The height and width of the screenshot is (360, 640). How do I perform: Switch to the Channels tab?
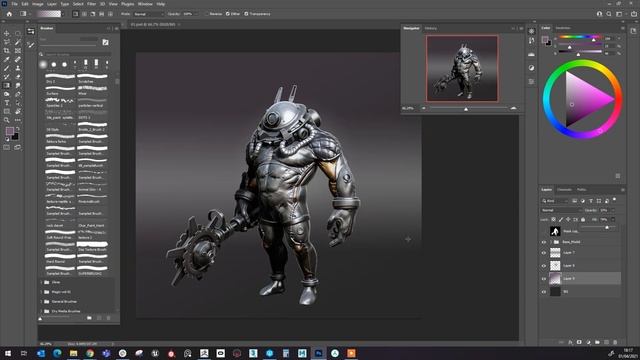(x=564, y=190)
